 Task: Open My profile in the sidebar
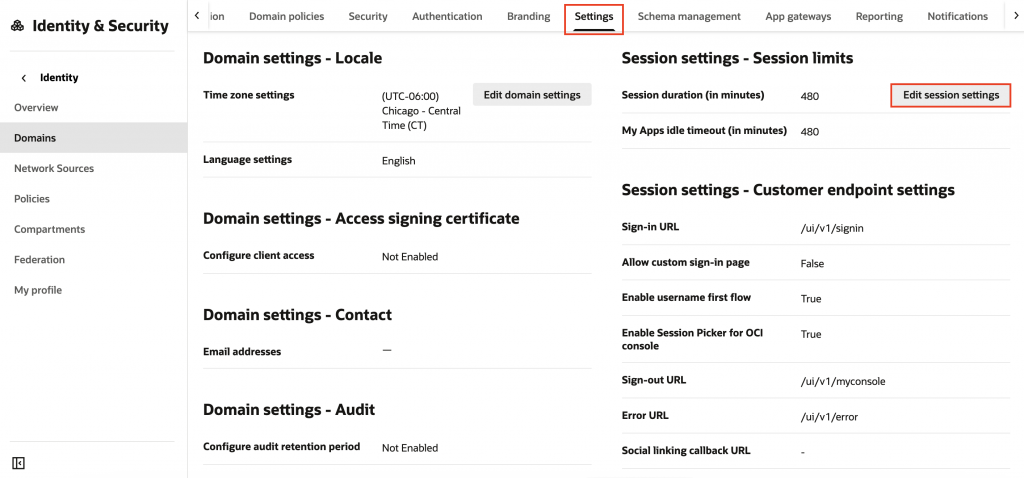(x=37, y=290)
